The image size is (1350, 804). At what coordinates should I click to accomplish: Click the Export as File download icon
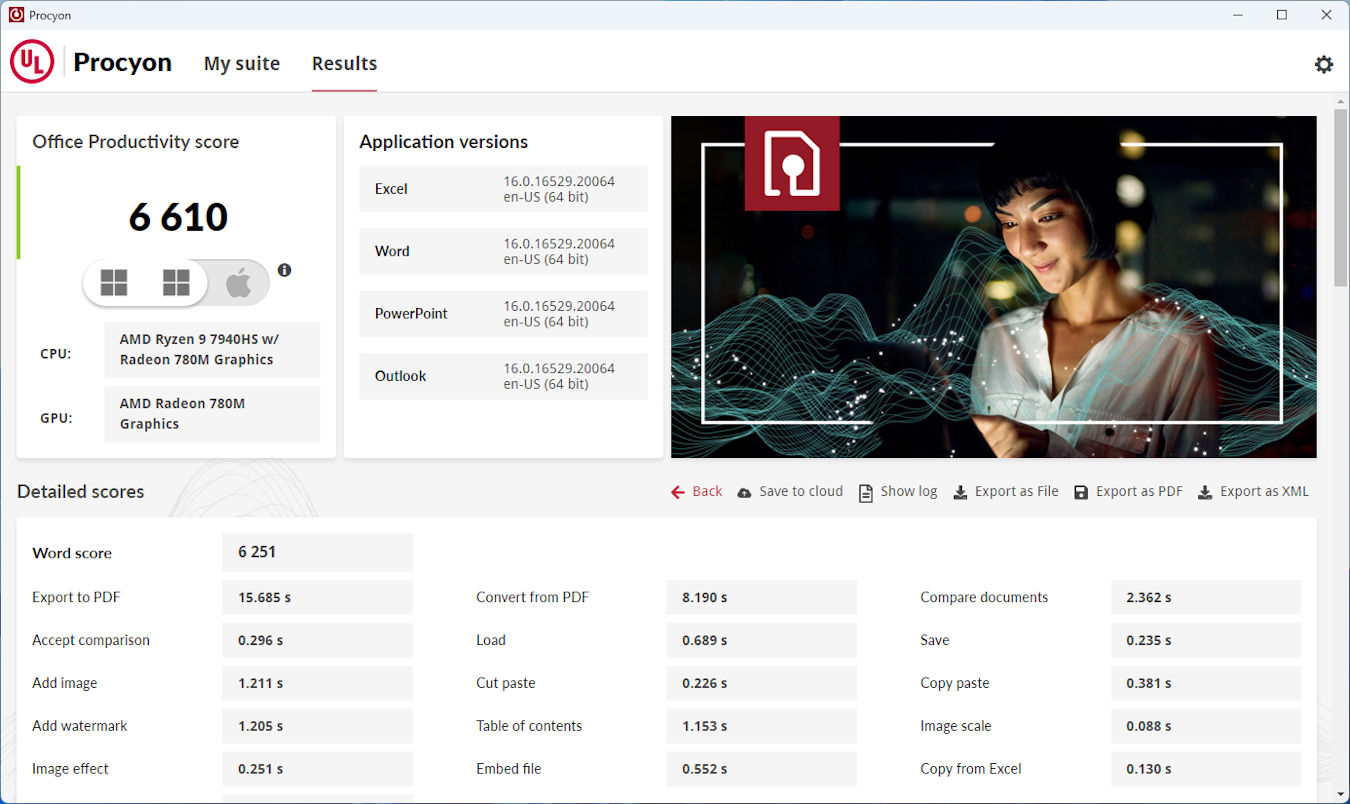(960, 492)
